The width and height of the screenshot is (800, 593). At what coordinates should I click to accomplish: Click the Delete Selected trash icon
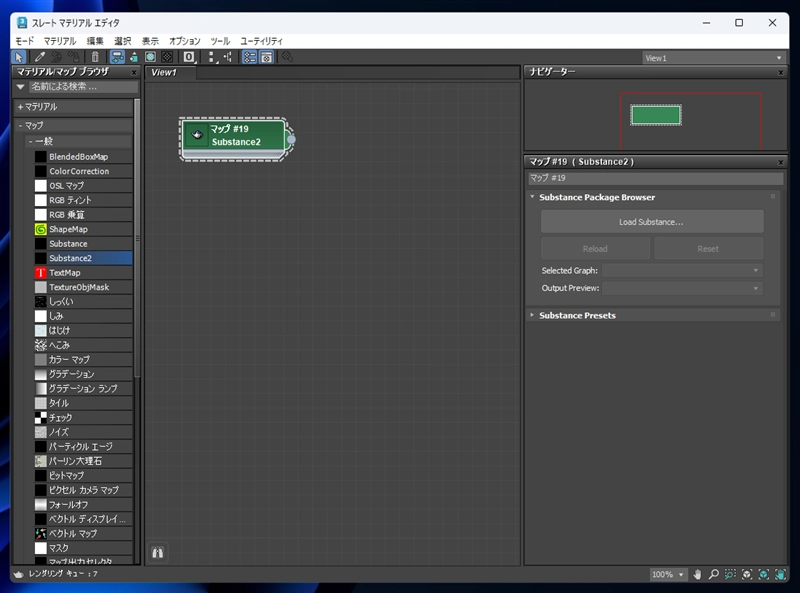coord(95,58)
